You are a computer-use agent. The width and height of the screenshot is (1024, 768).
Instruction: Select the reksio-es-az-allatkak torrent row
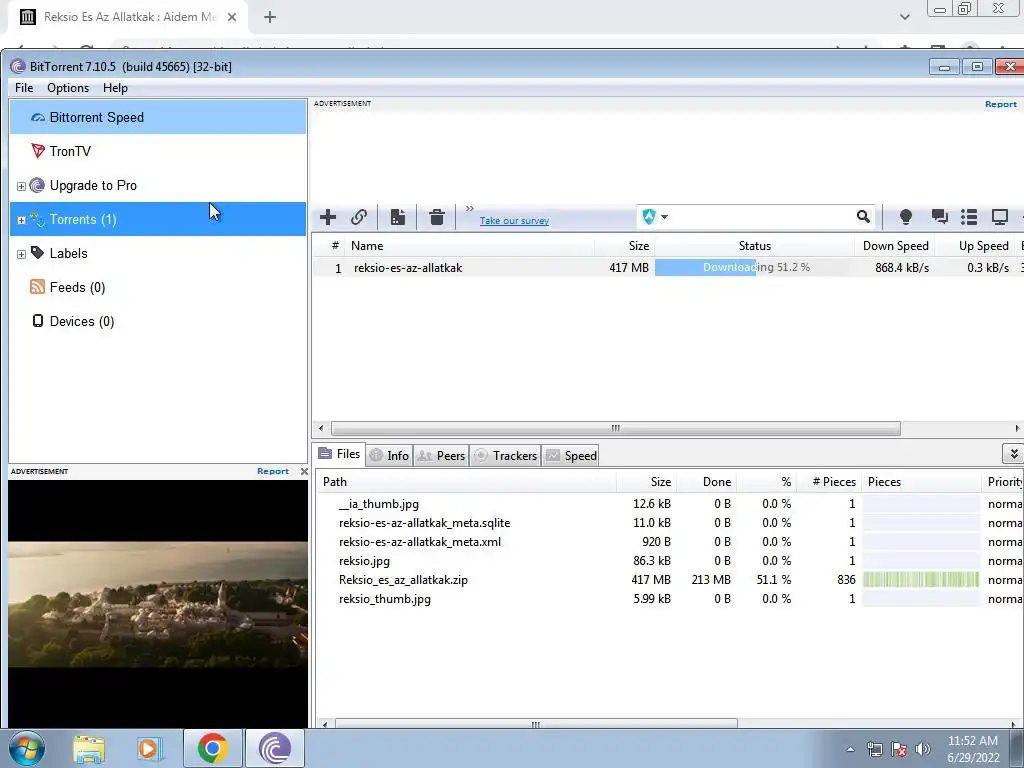point(667,268)
